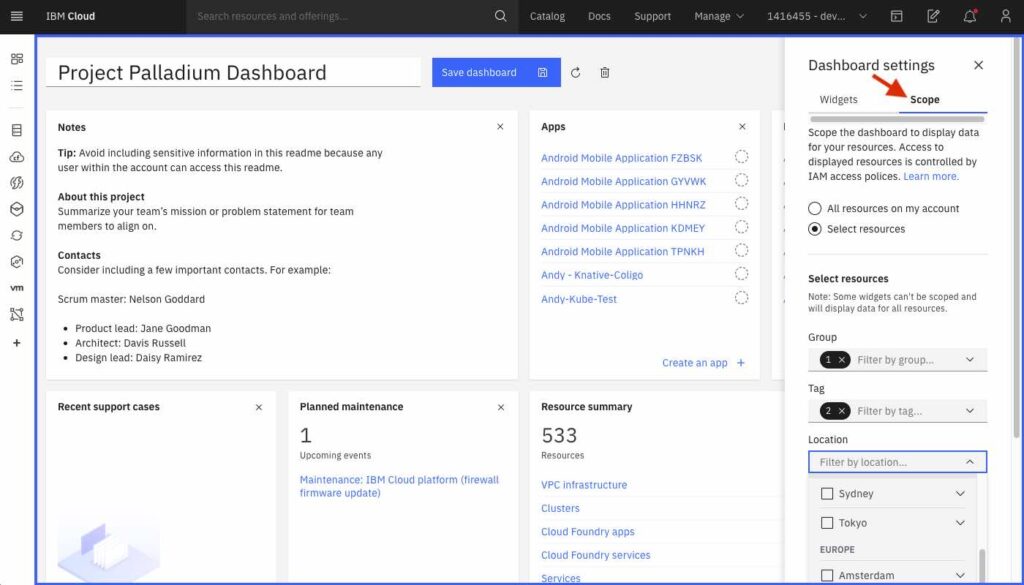Choose the Select resources radio option

pyautogui.click(x=814, y=229)
